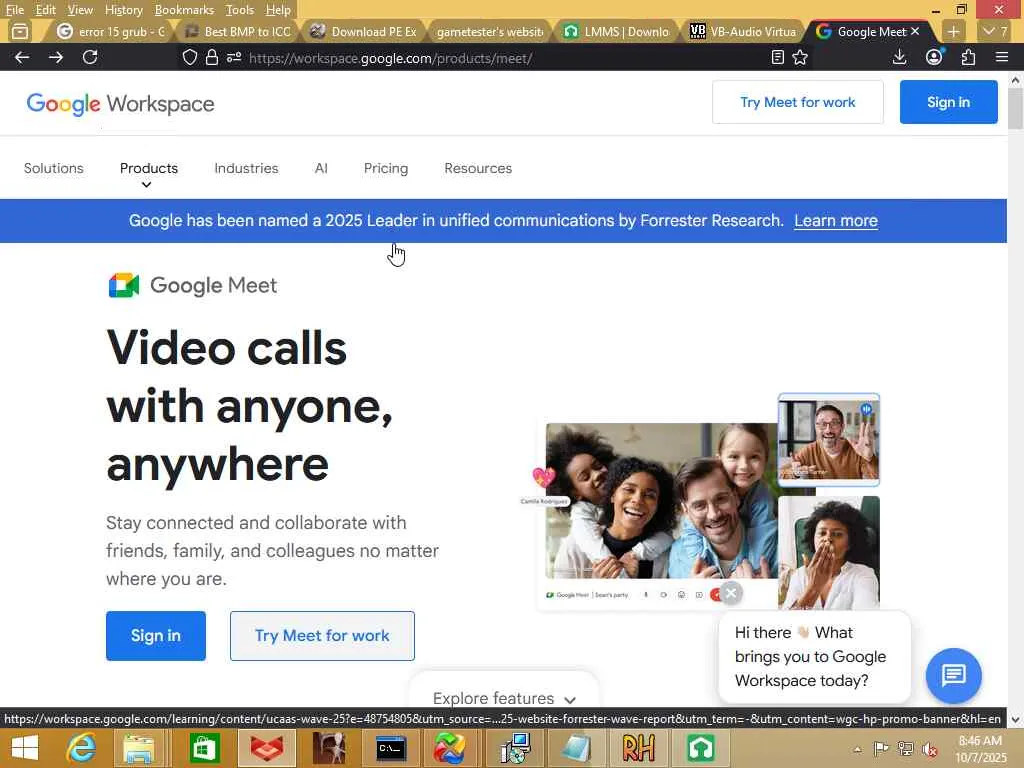Screen dimensions: 1024x768
Task: Open the Edit menu
Action: [x=45, y=10]
